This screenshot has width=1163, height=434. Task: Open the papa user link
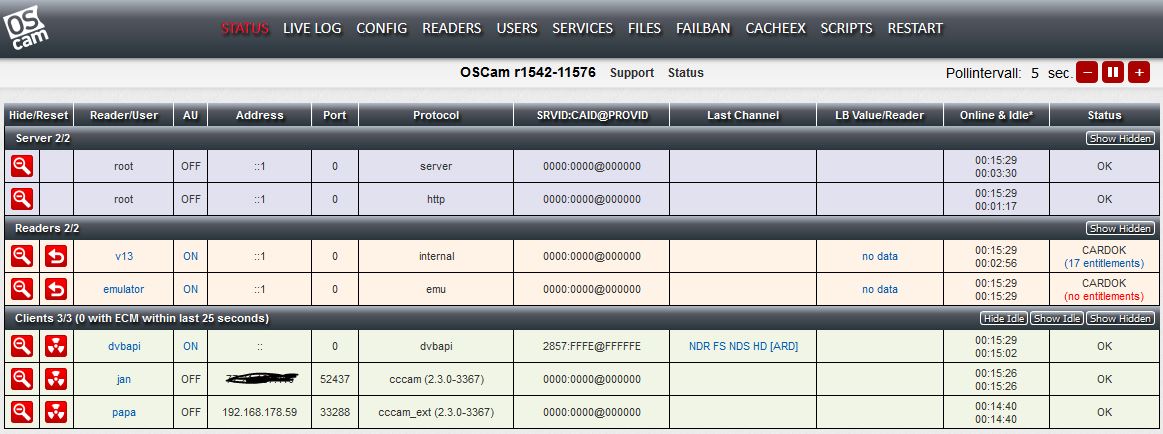click(x=124, y=412)
